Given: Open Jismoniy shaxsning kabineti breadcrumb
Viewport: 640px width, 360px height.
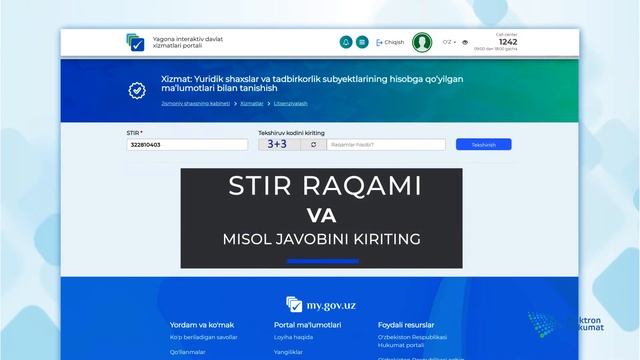Looking at the screenshot, I should click(196, 103).
